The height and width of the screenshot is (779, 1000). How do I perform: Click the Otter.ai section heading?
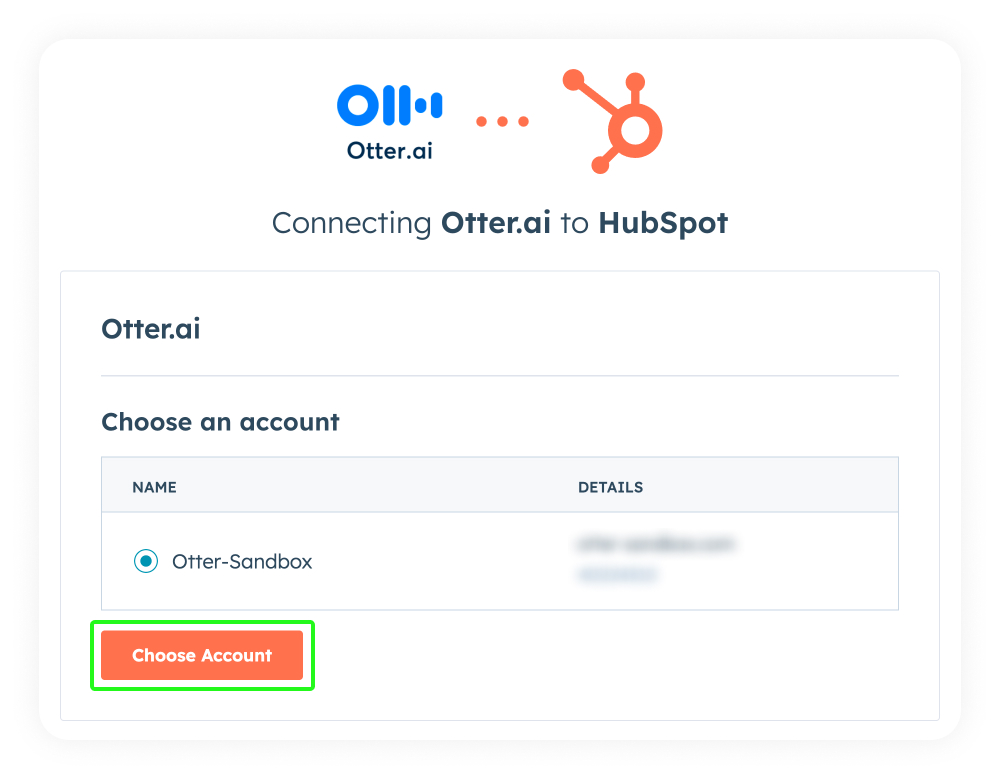(x=151, y=329)
